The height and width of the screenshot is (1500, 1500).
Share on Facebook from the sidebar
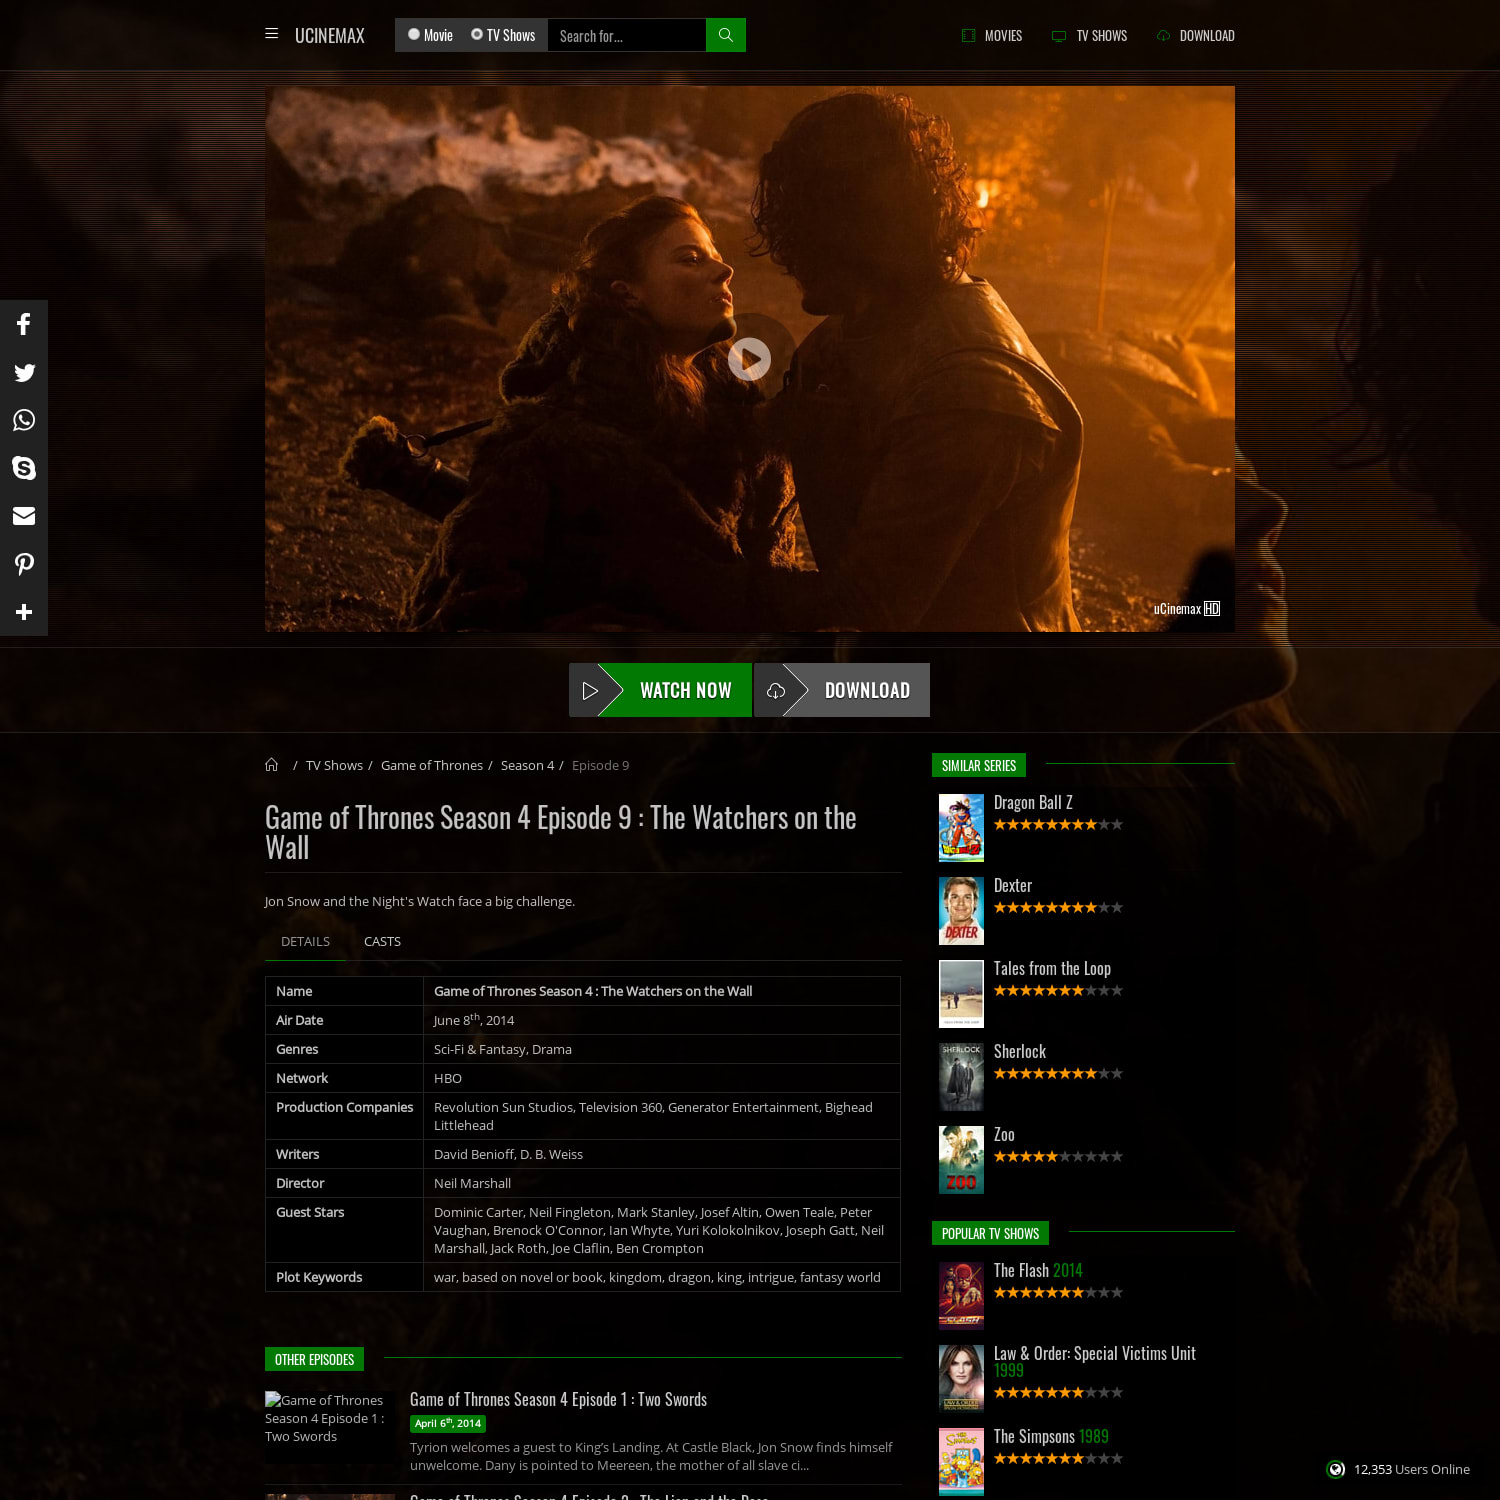tap(24, 324)
